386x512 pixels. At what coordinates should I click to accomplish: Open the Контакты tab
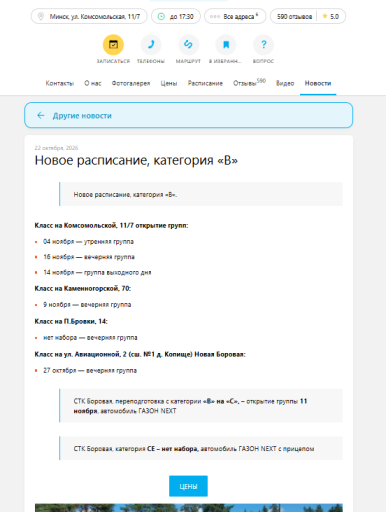[60, 83]
